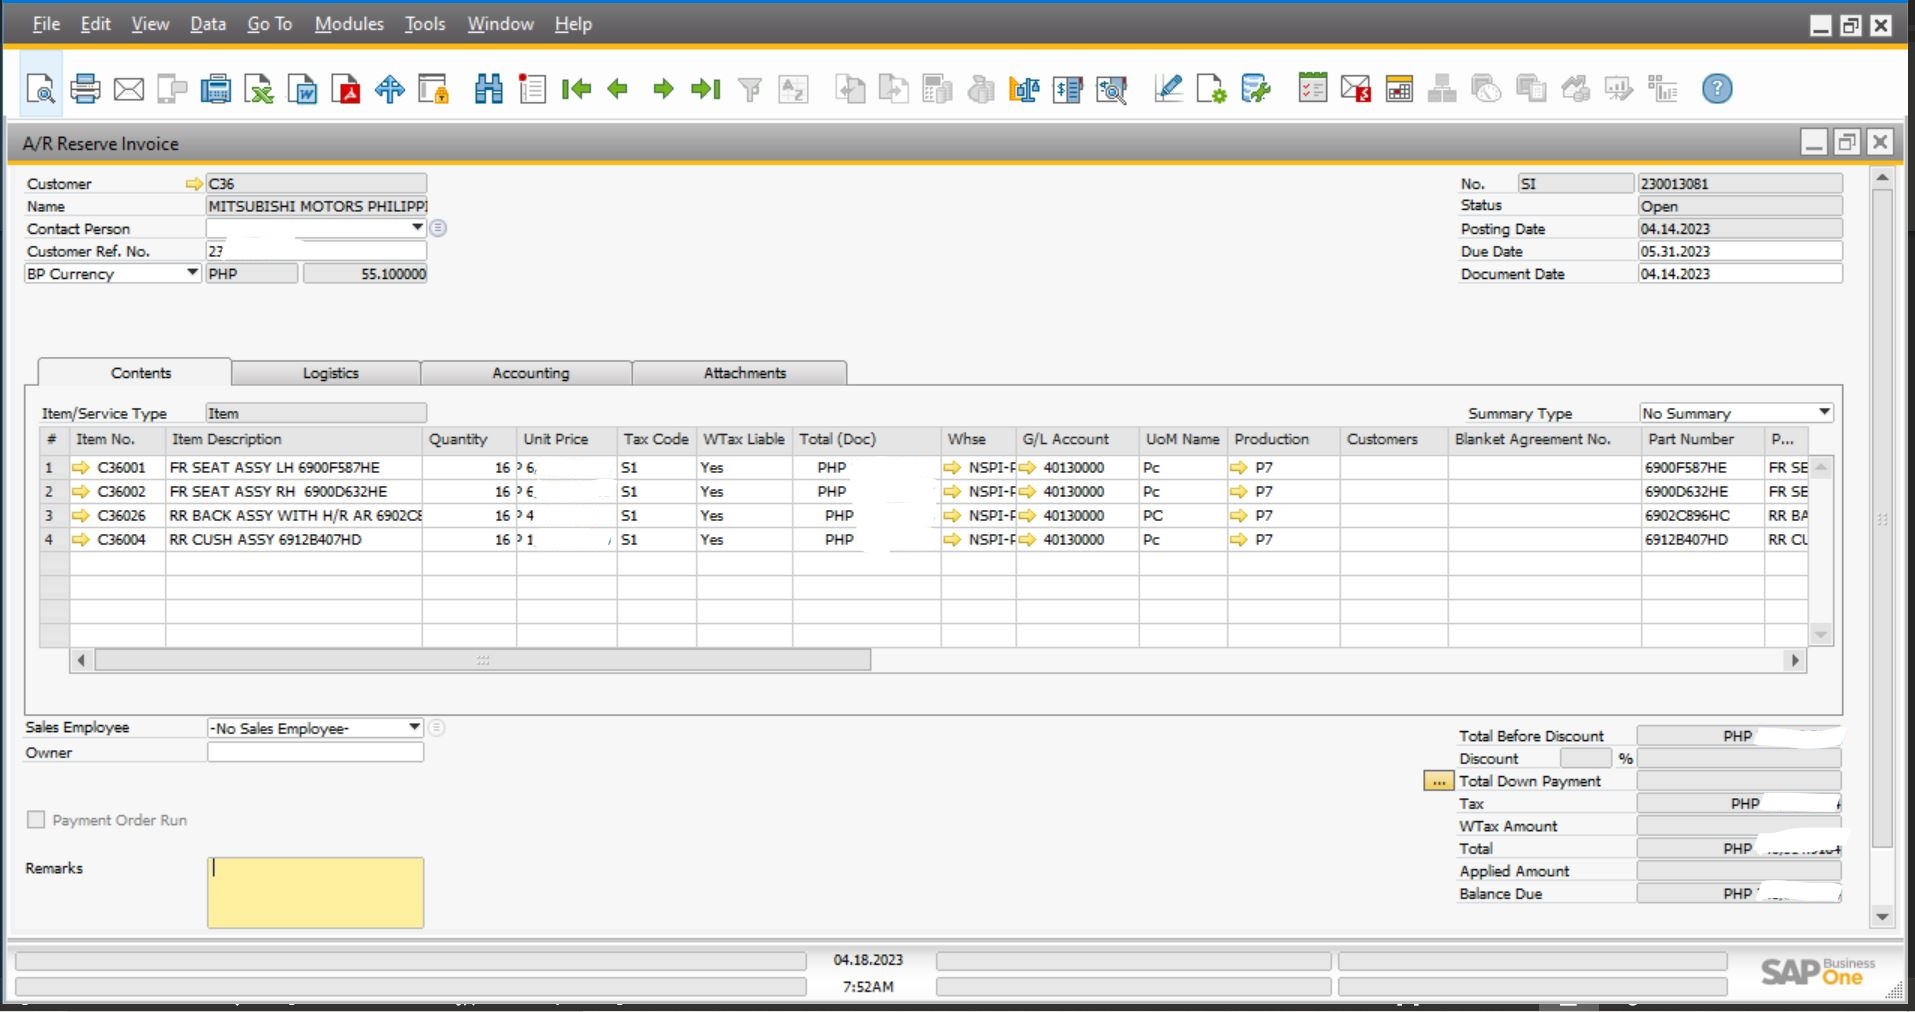
Task: Open Print Preview from the toolbar
Action: pos(41,89)
